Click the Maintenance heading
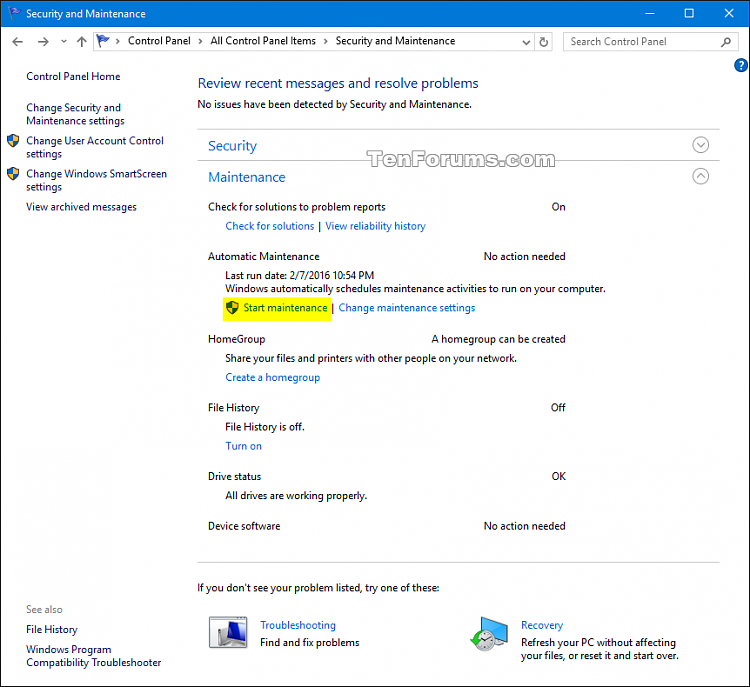 click(x=247, y=177)
